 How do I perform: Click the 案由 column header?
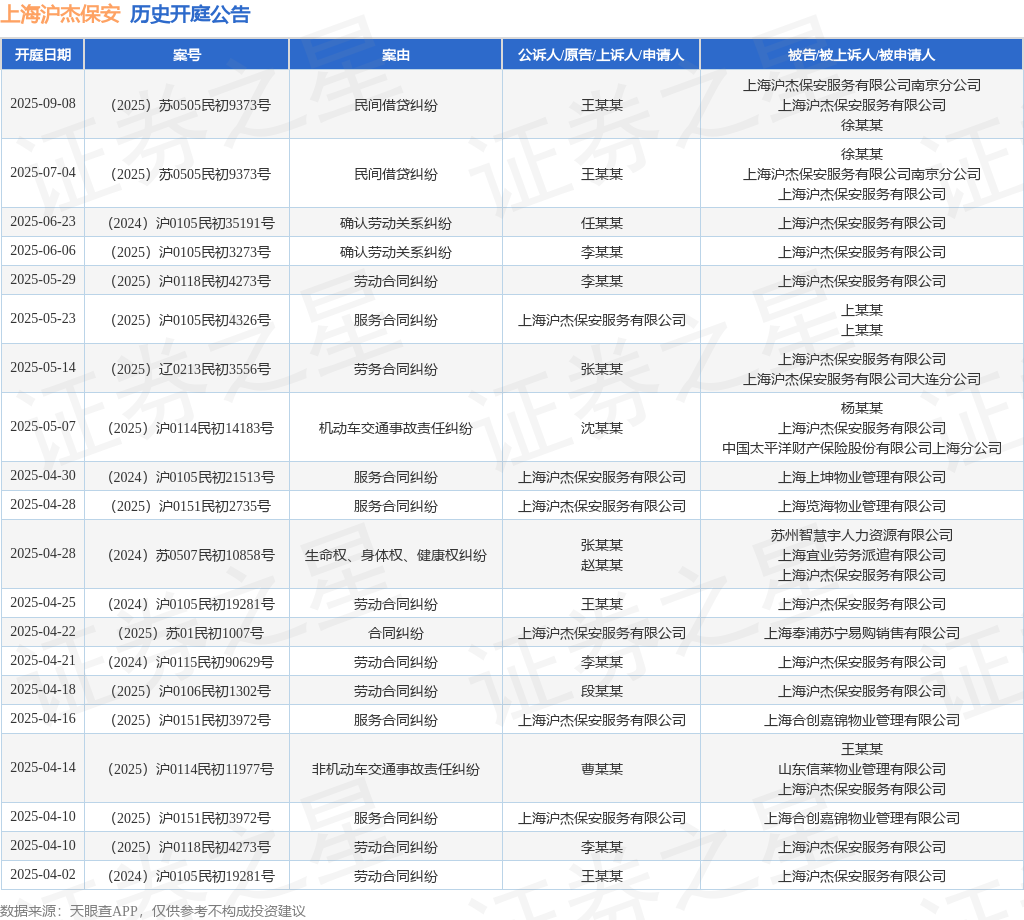[396, 55]
